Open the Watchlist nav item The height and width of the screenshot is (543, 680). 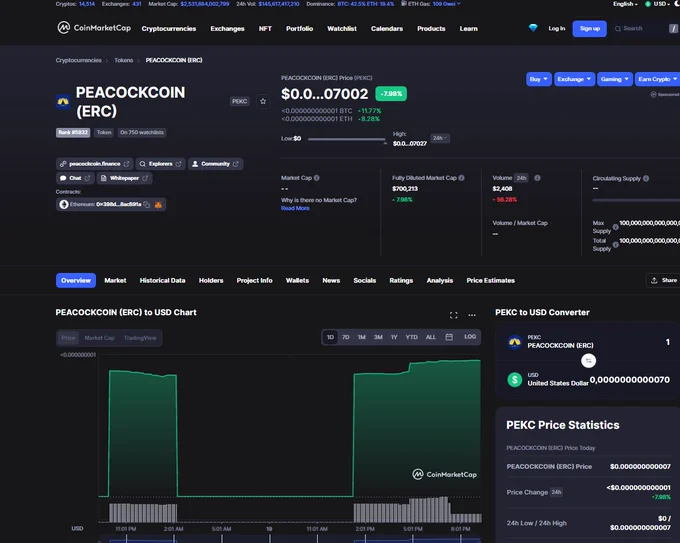[x=342, y=29]
